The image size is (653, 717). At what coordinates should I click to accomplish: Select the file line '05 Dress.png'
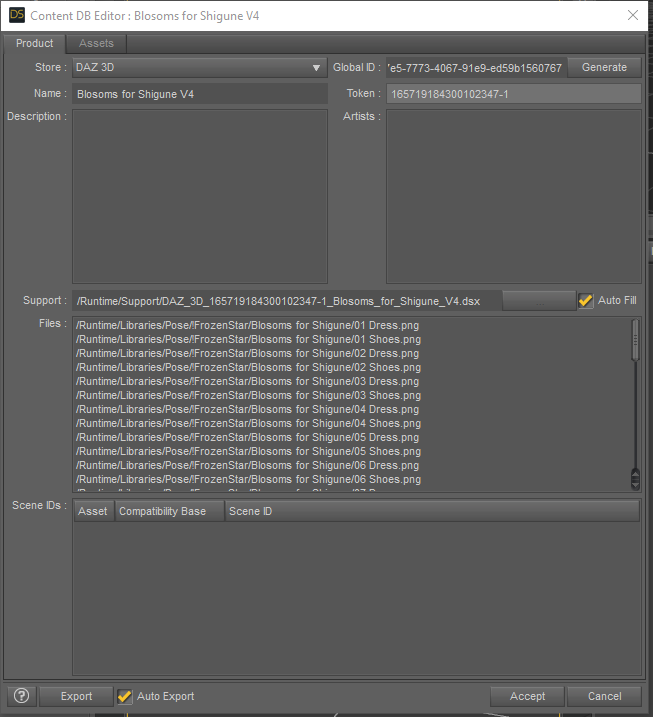[247, 437]
